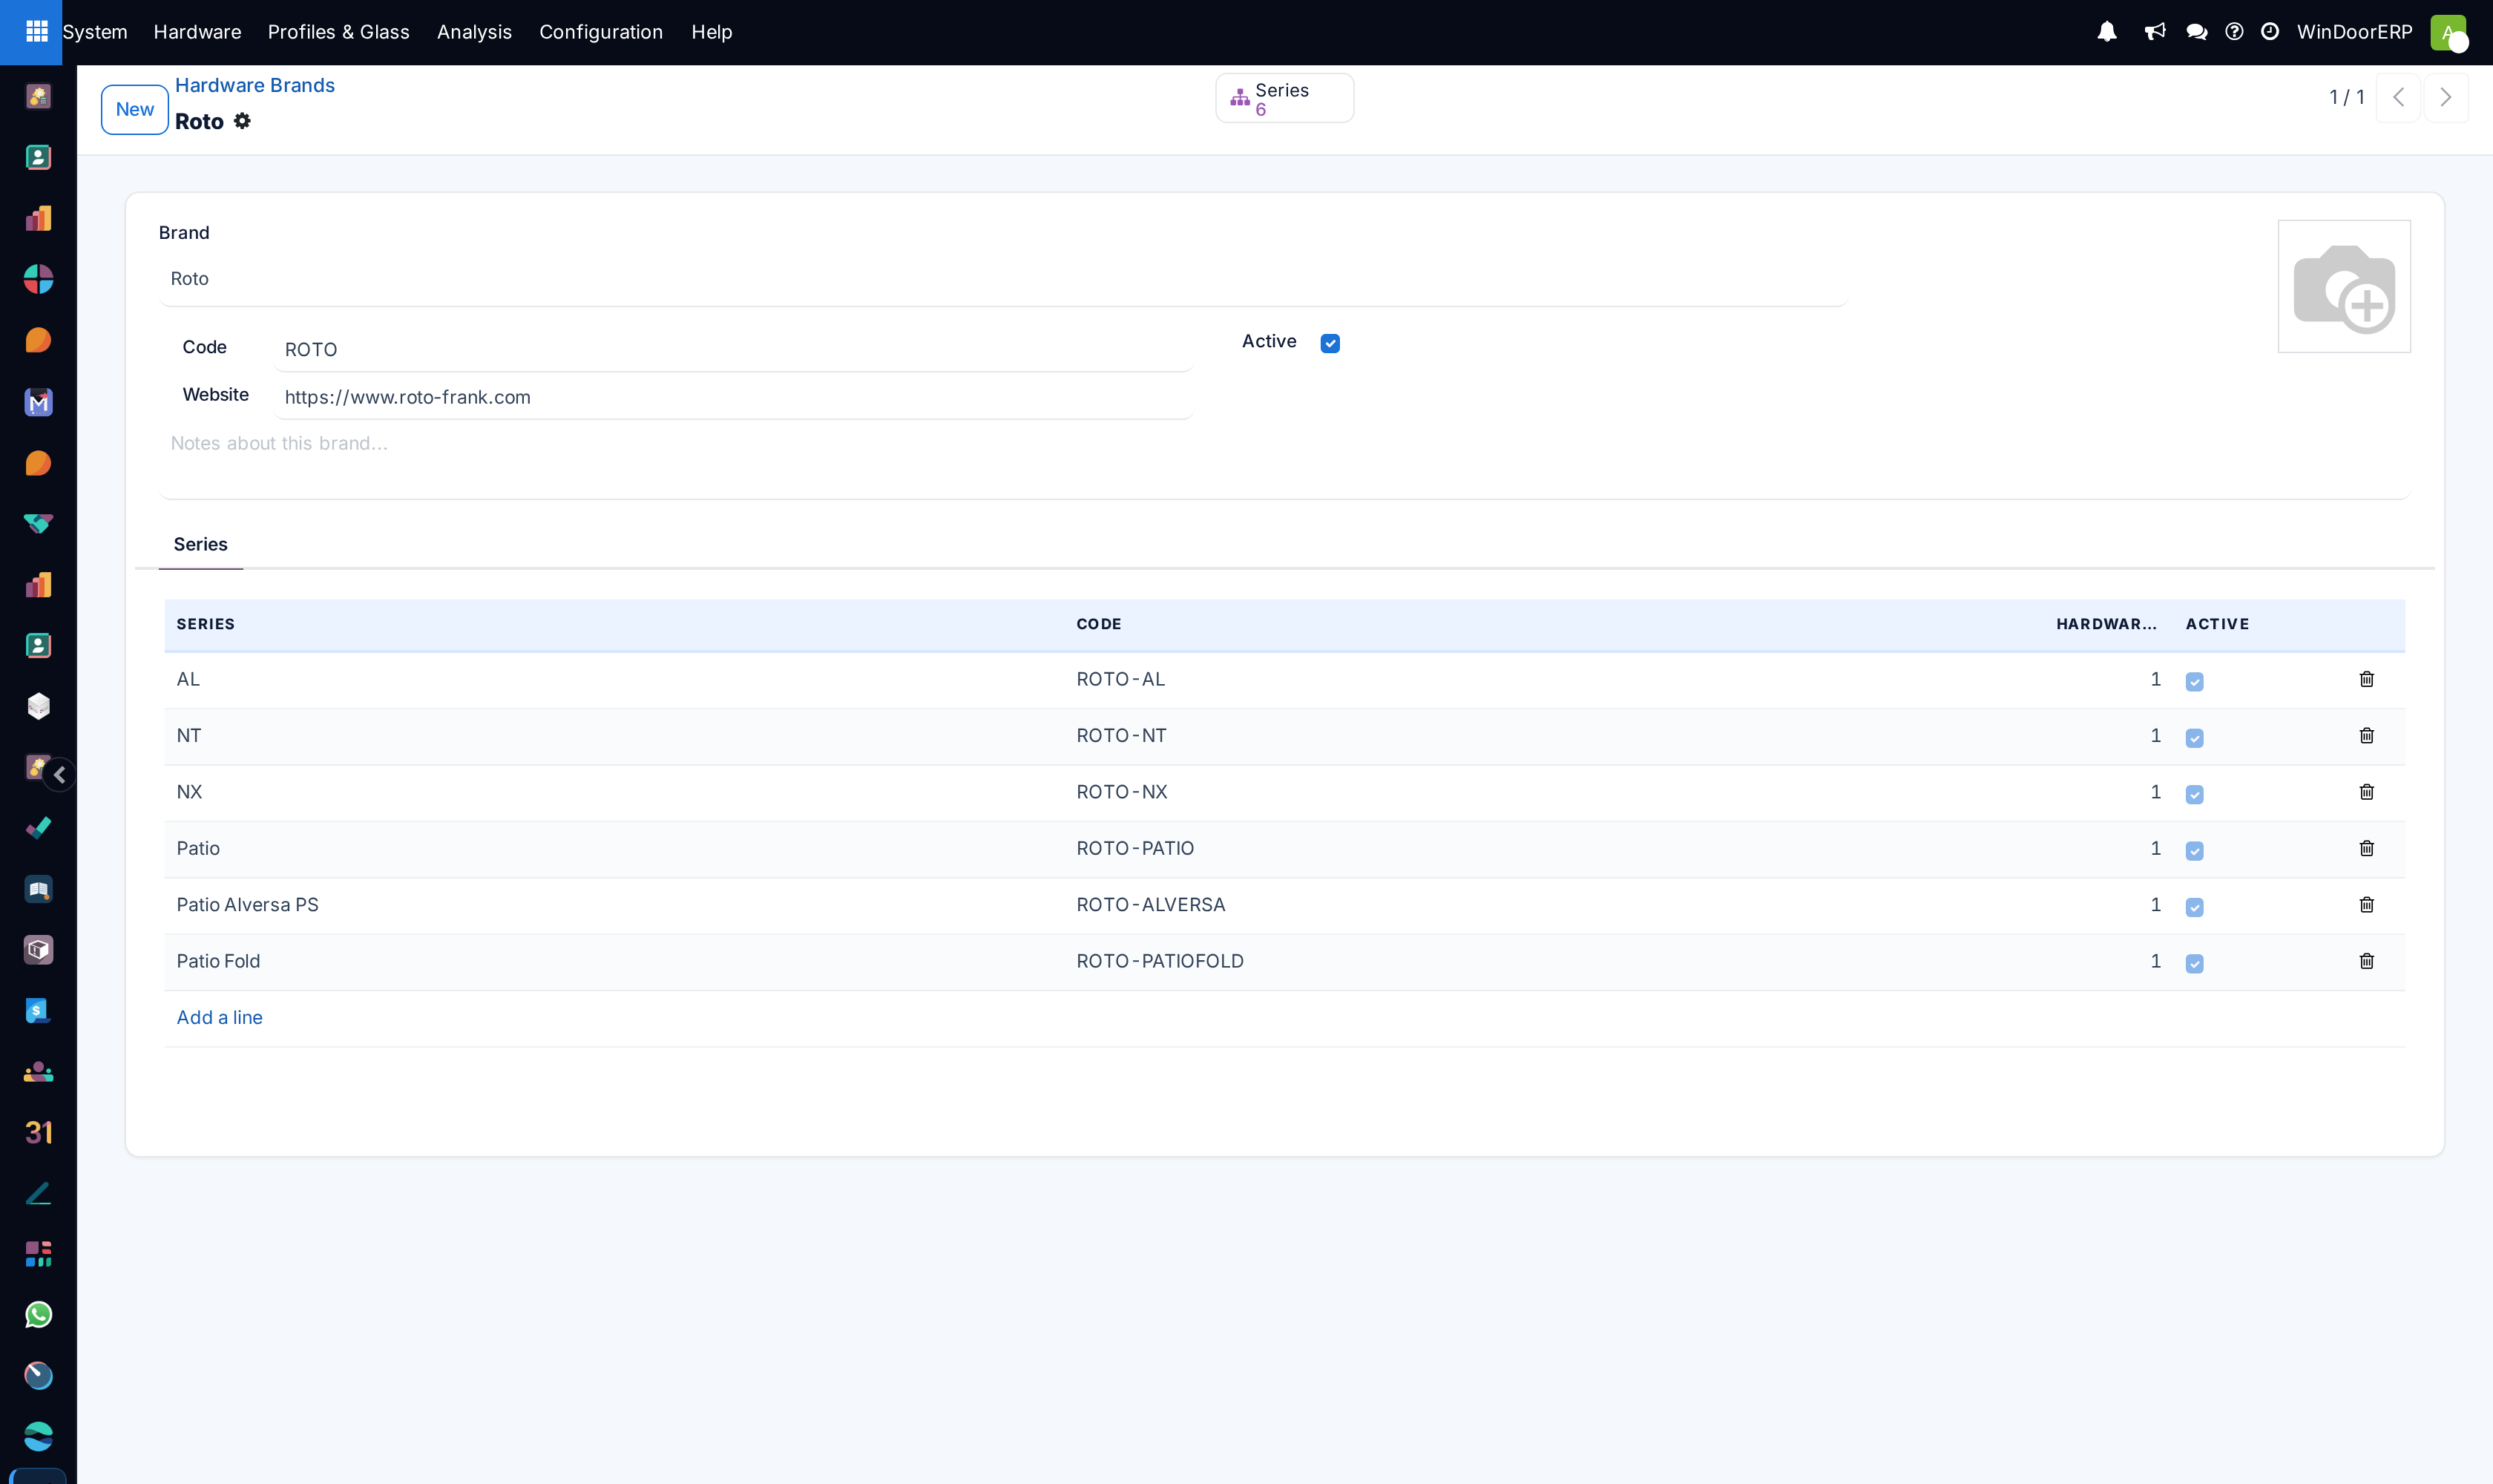The height and width of the screenshot is (1484, 2493).
Task: Open the blue M app in sidebar
Action: coord(38,402)
